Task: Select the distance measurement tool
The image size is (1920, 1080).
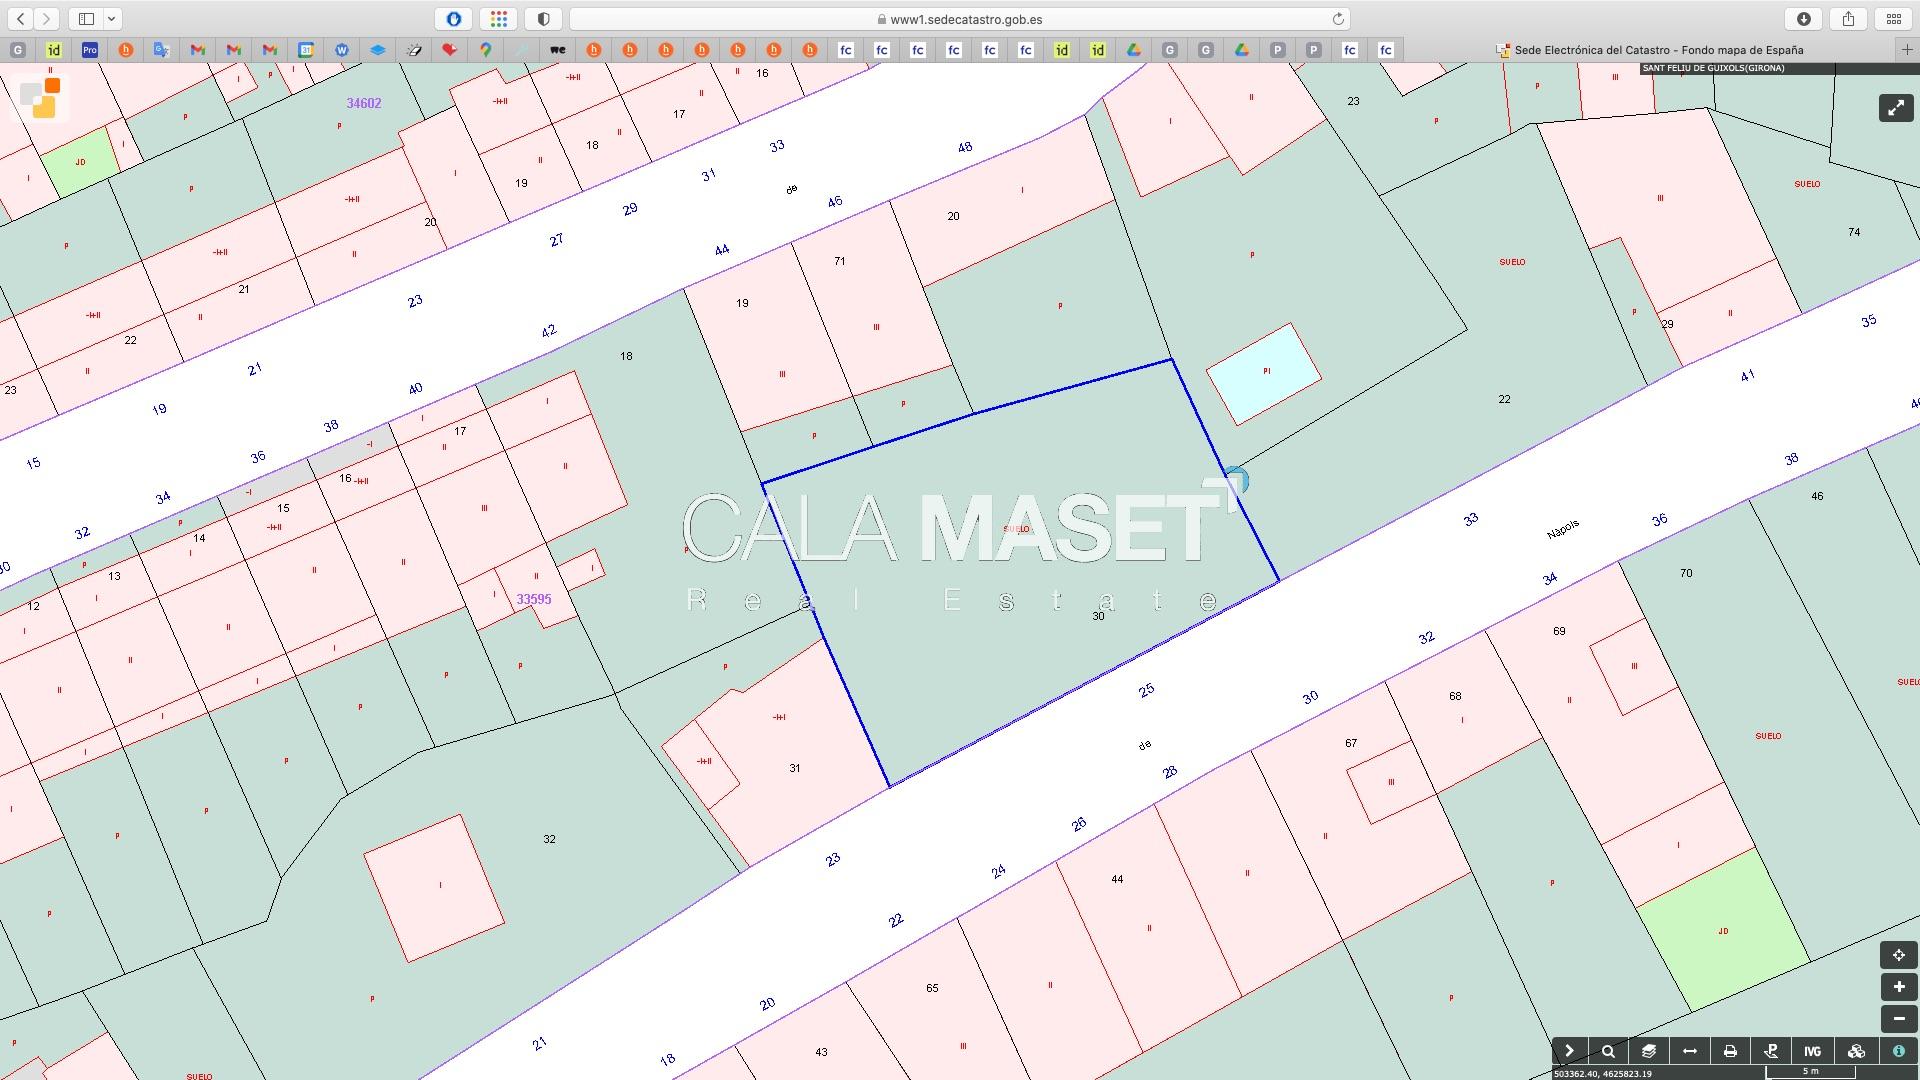Action: coord(1690,1051)
